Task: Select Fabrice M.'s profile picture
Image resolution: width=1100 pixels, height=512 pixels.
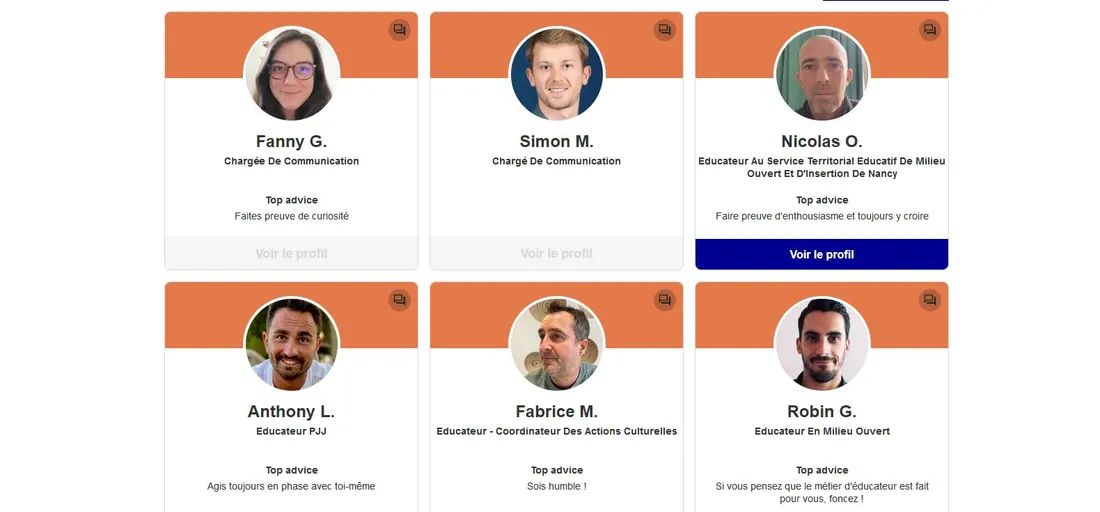Action: pos(557,344)
